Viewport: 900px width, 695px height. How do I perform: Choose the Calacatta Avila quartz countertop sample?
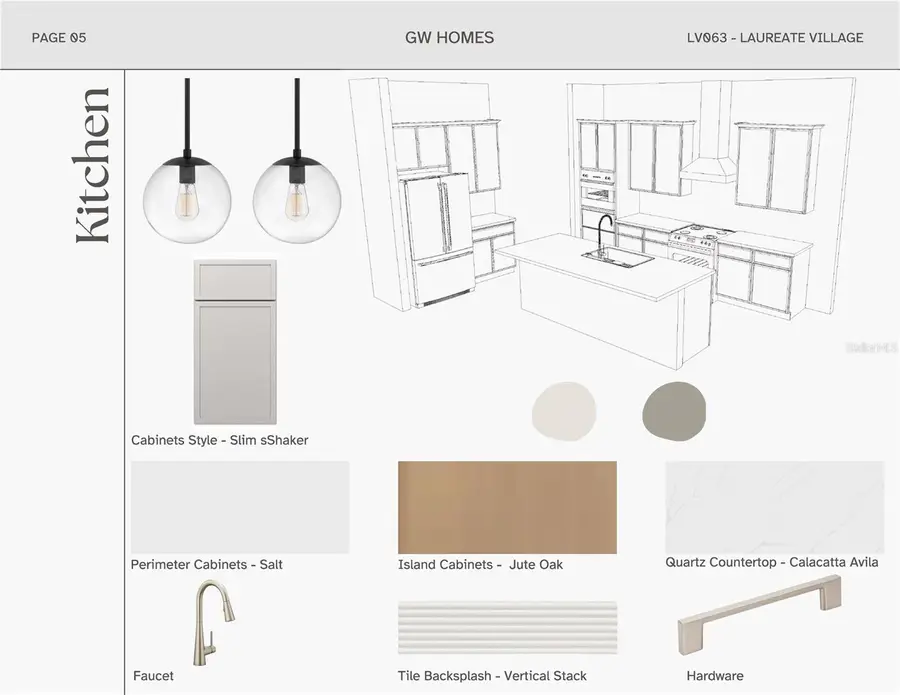774,507
